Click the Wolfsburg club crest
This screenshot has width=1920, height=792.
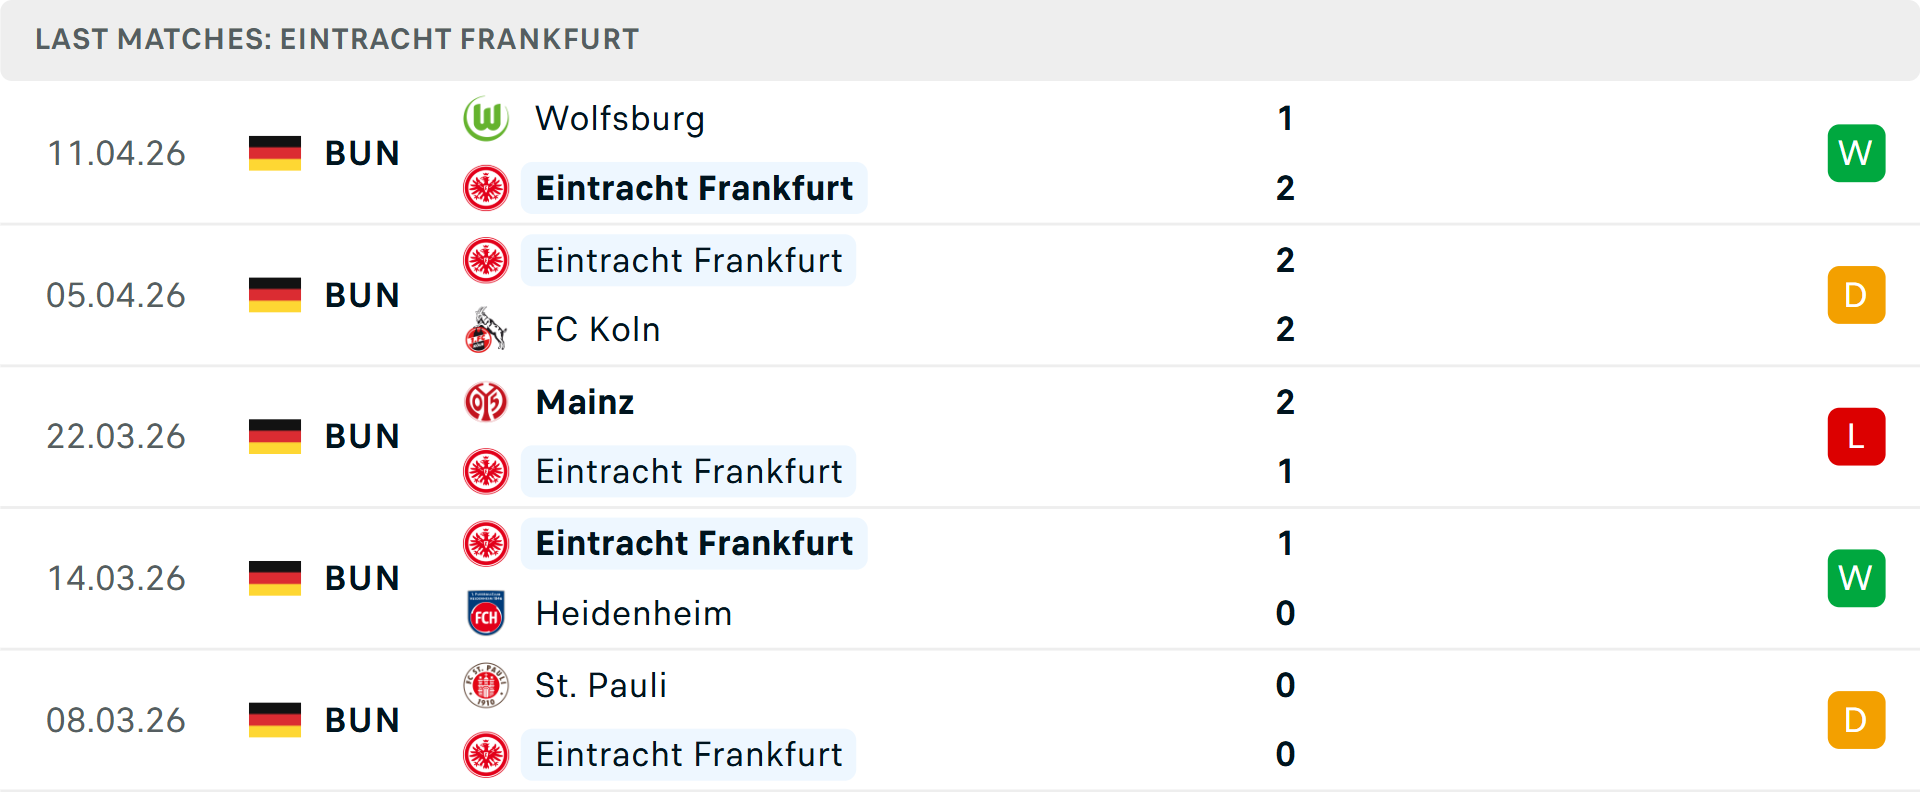pos(486,118)
